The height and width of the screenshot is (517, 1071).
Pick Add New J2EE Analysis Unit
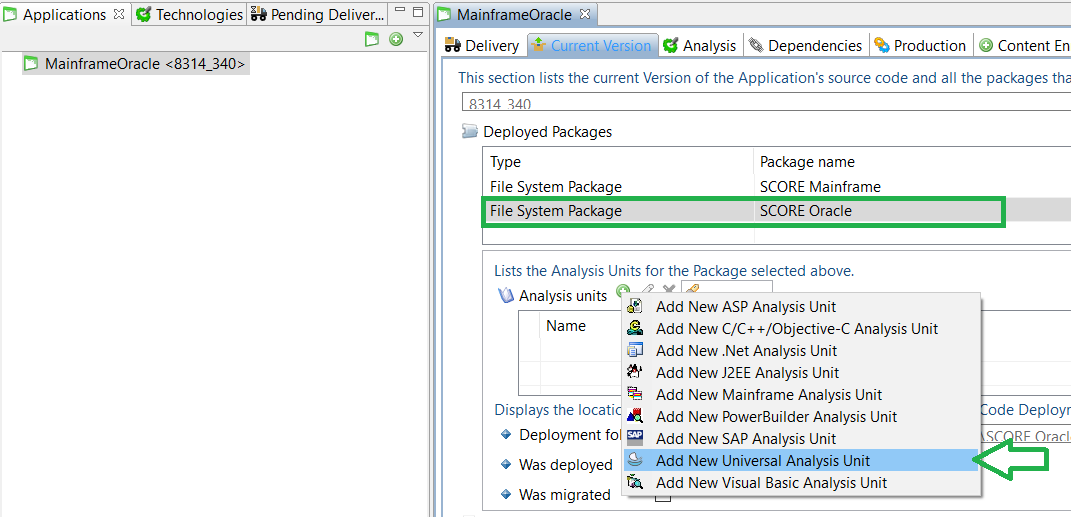747,373
